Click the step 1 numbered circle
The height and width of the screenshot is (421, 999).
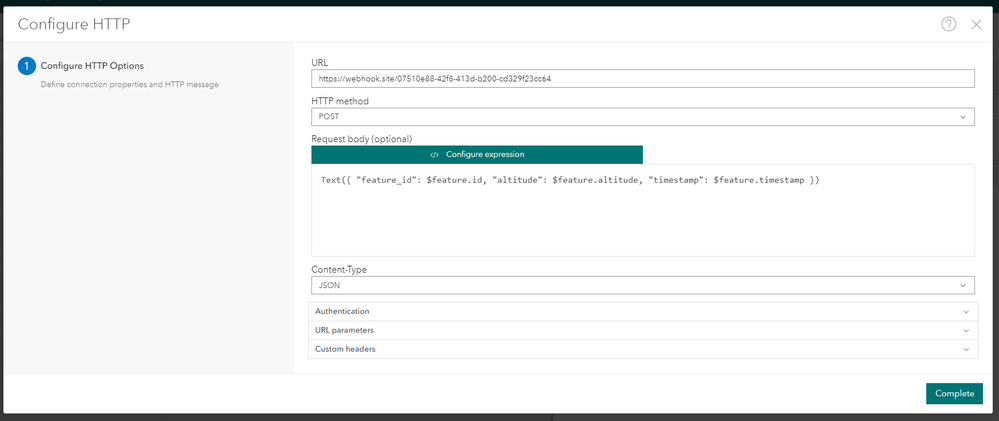[27, 67]
